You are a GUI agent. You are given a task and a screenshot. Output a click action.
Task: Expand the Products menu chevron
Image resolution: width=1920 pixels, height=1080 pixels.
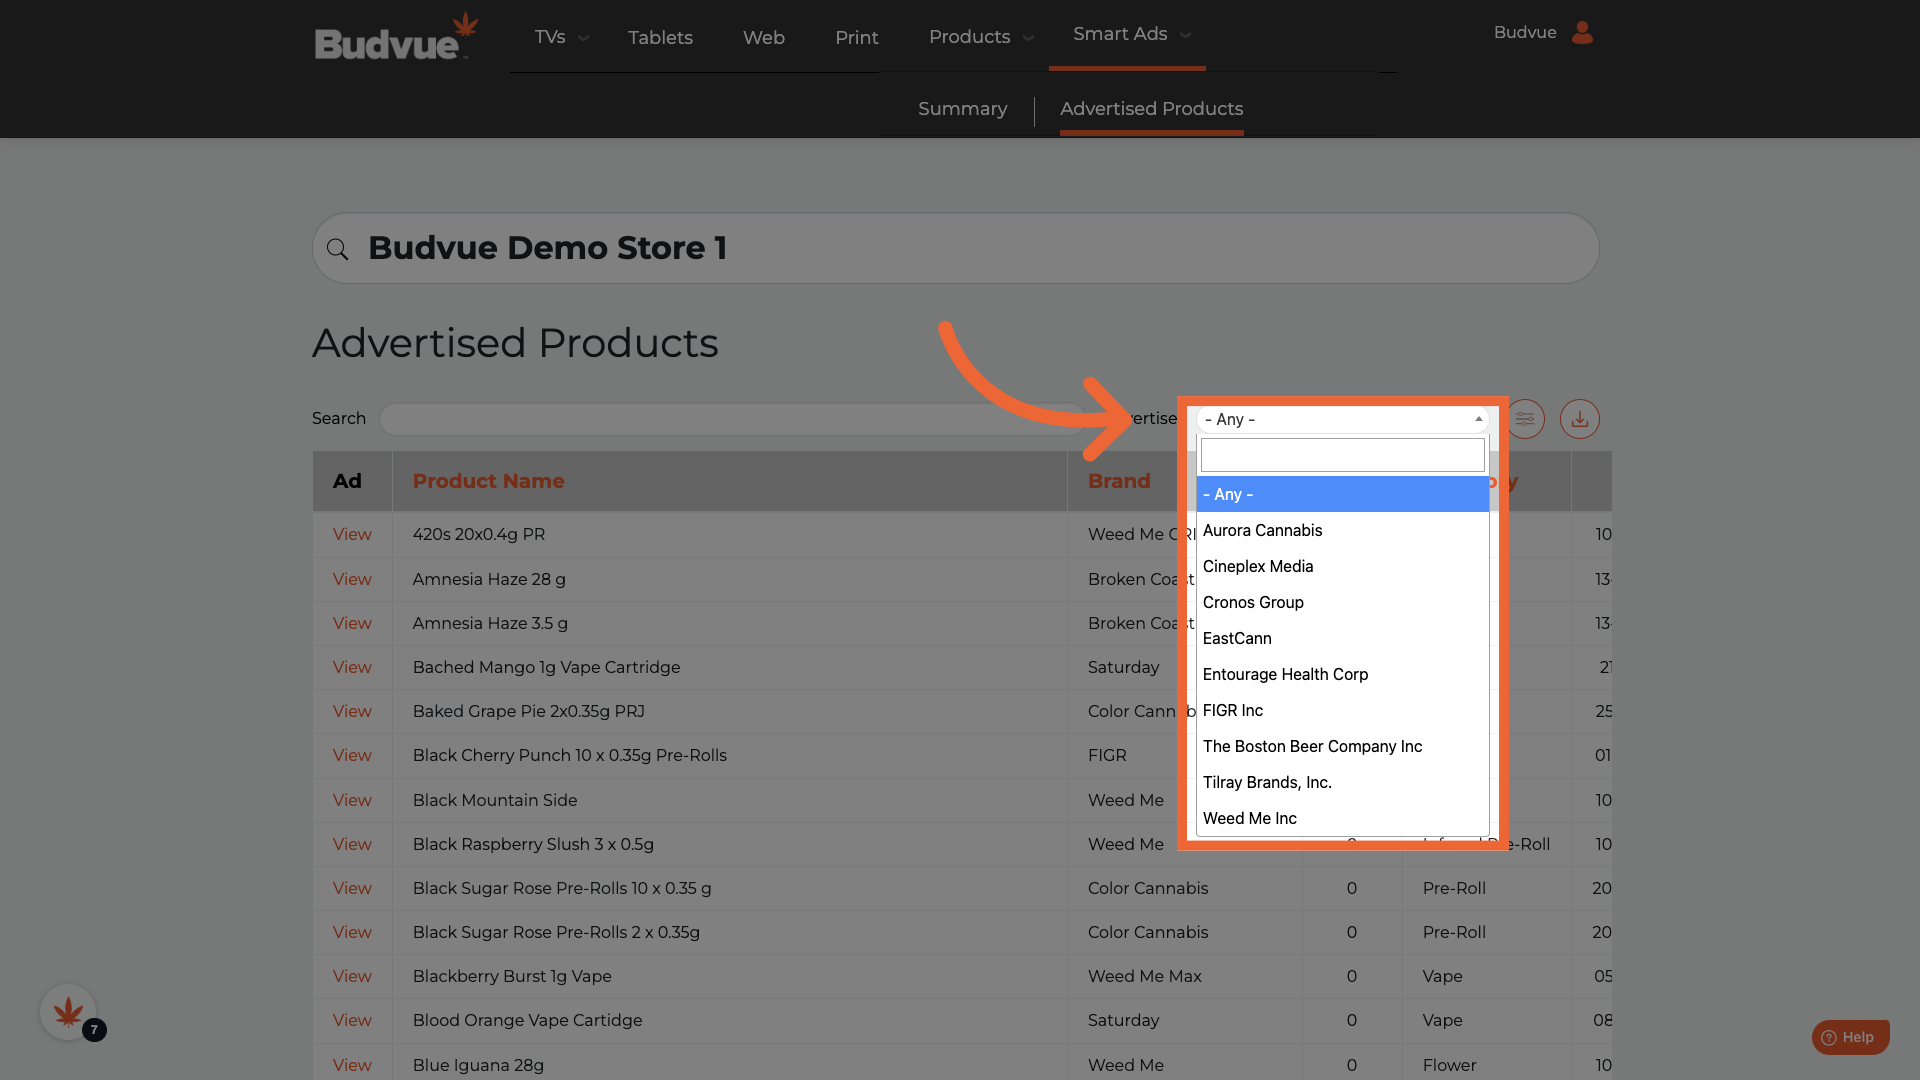tap(1028, 38)
